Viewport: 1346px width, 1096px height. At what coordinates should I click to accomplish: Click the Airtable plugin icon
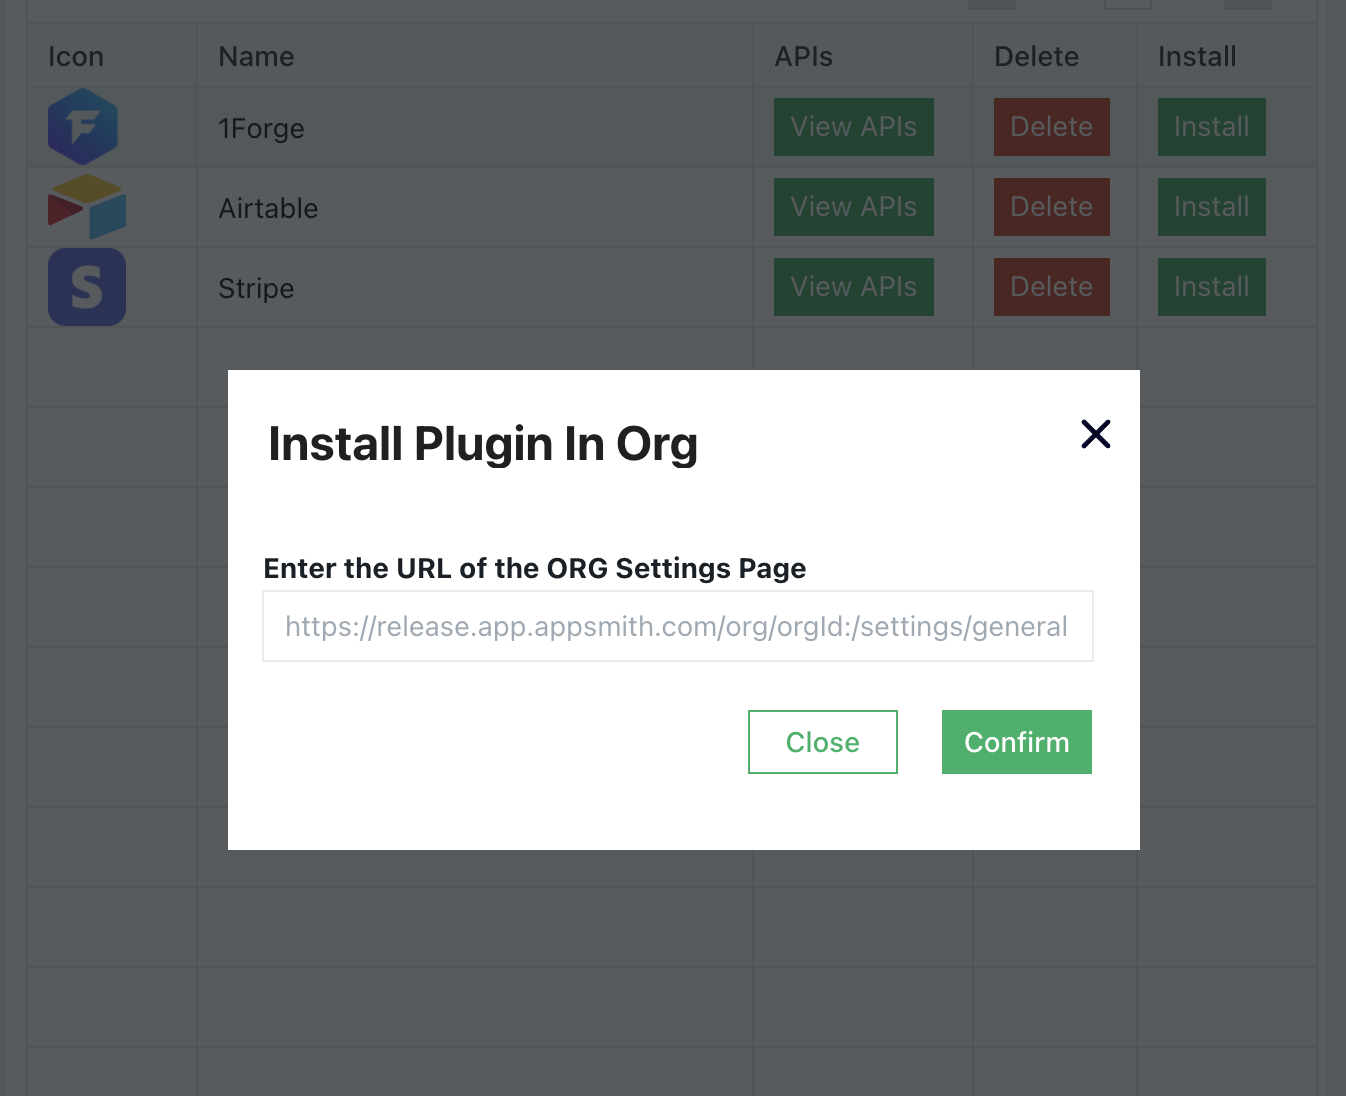pyautogui.click(x=86, y=207)
